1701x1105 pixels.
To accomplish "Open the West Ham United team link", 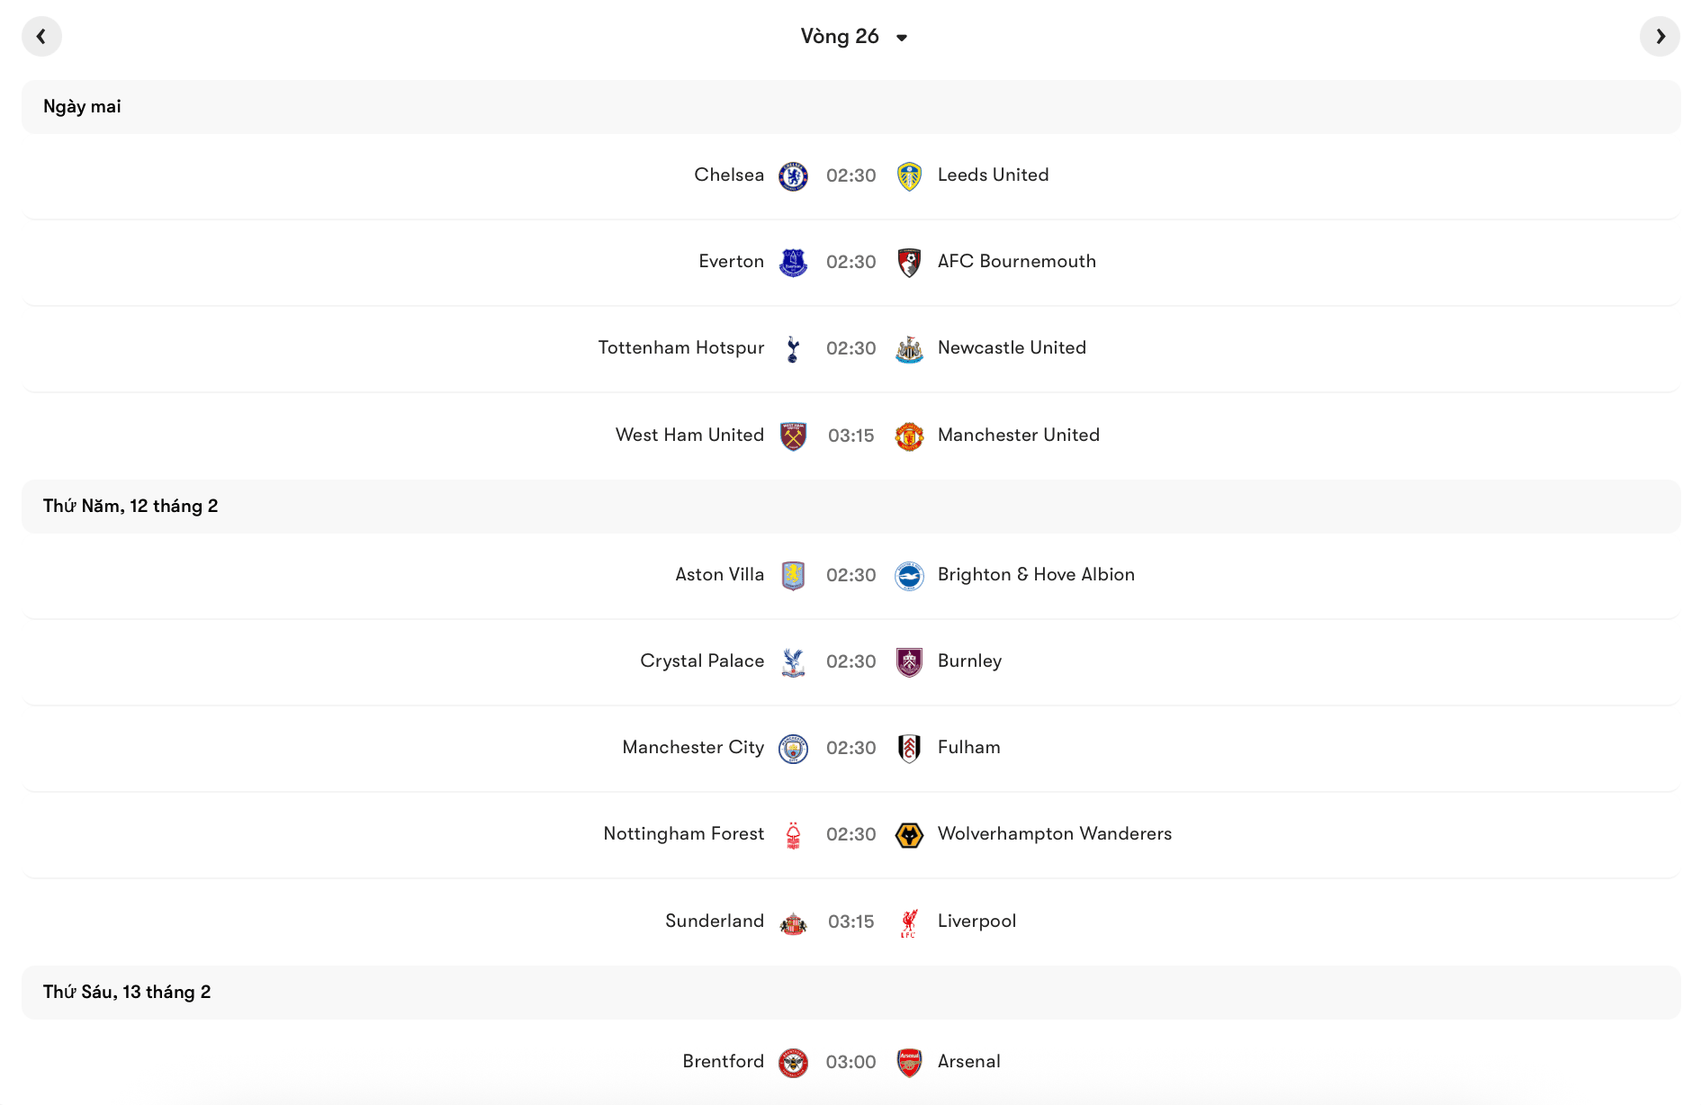I will (689, 435).
